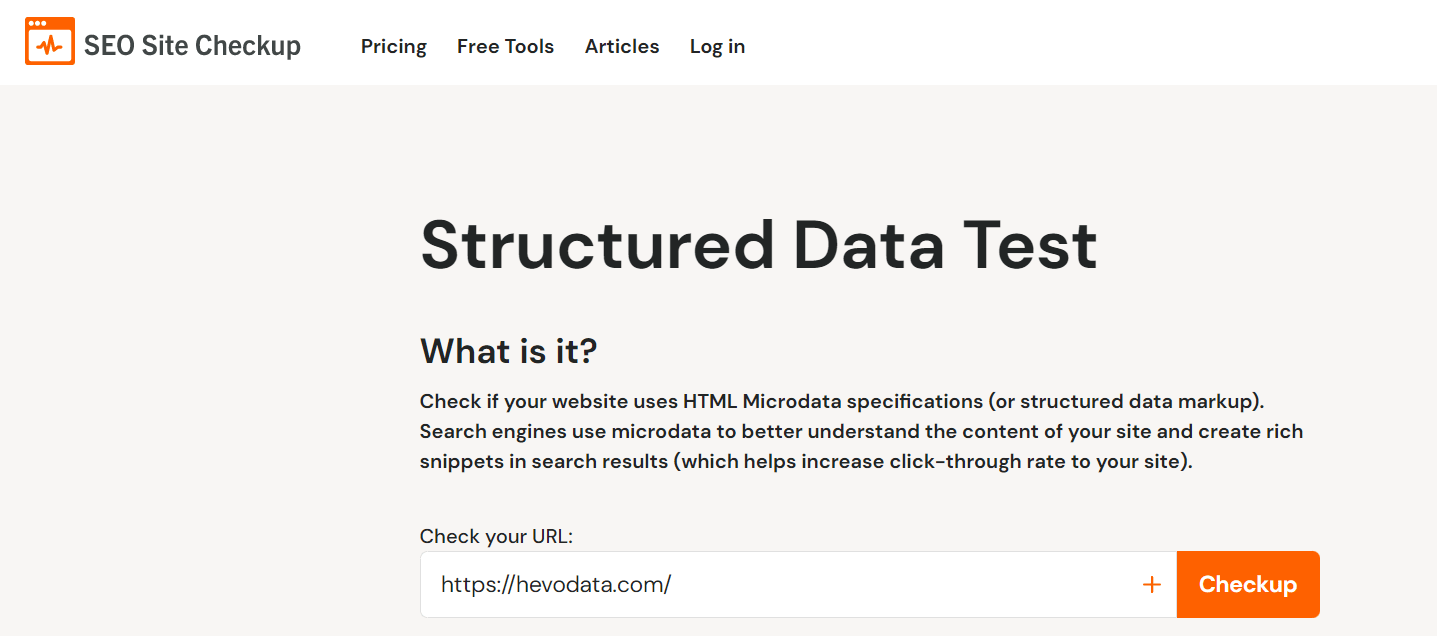Select Articles in the top navigation
This screenshot has height=636, width=1437.
621,46
